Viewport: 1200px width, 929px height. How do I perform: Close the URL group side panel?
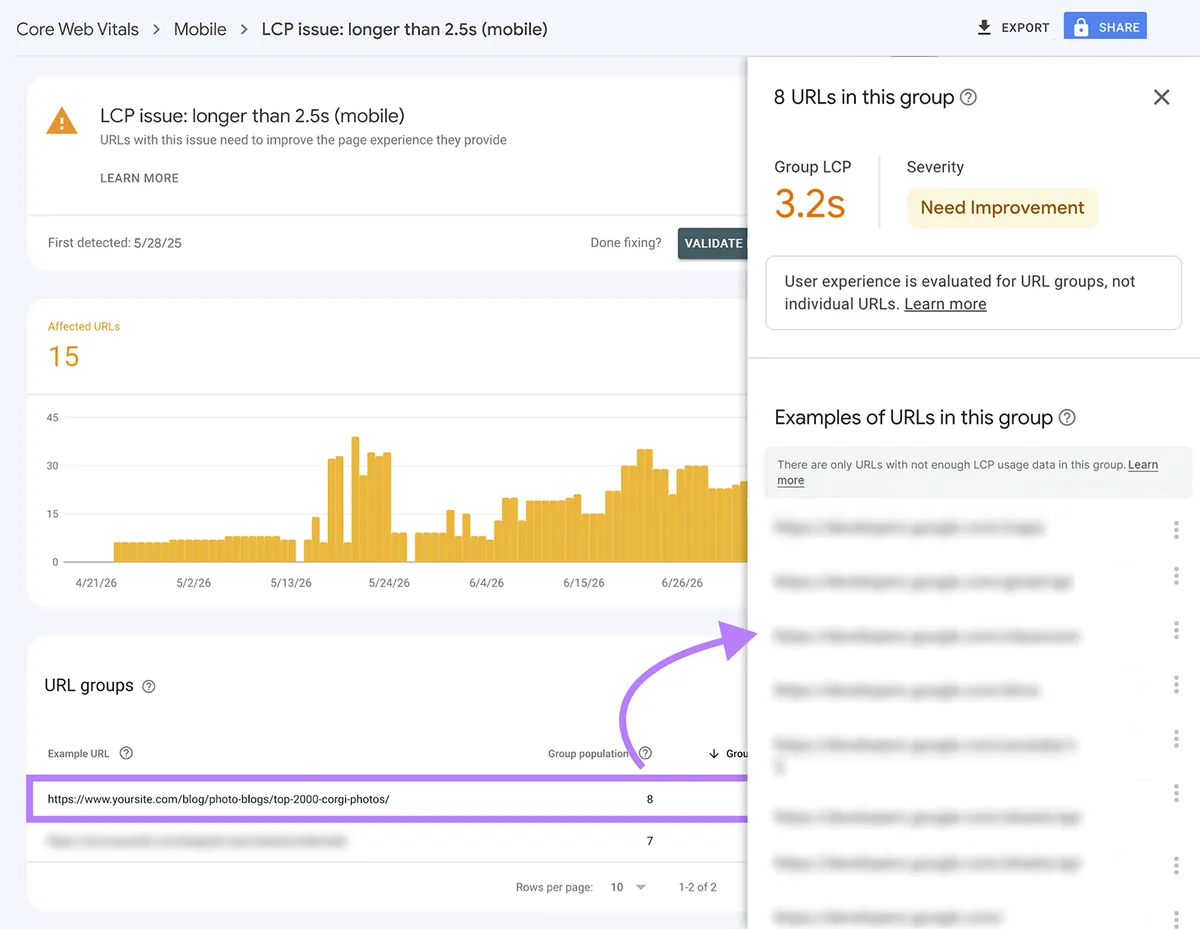tap(1161, 97)
